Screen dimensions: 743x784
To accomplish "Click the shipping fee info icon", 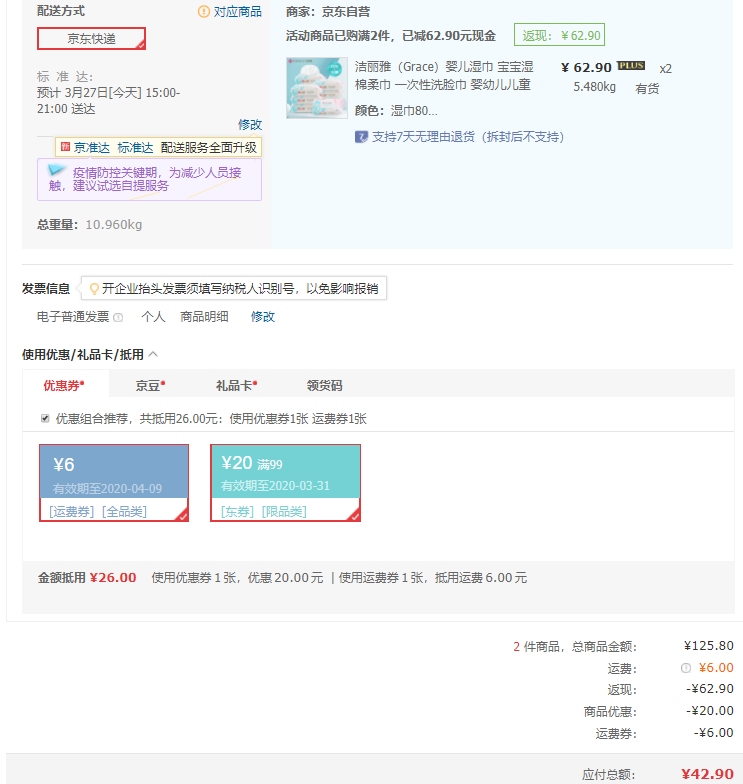I will pos(686,668).
